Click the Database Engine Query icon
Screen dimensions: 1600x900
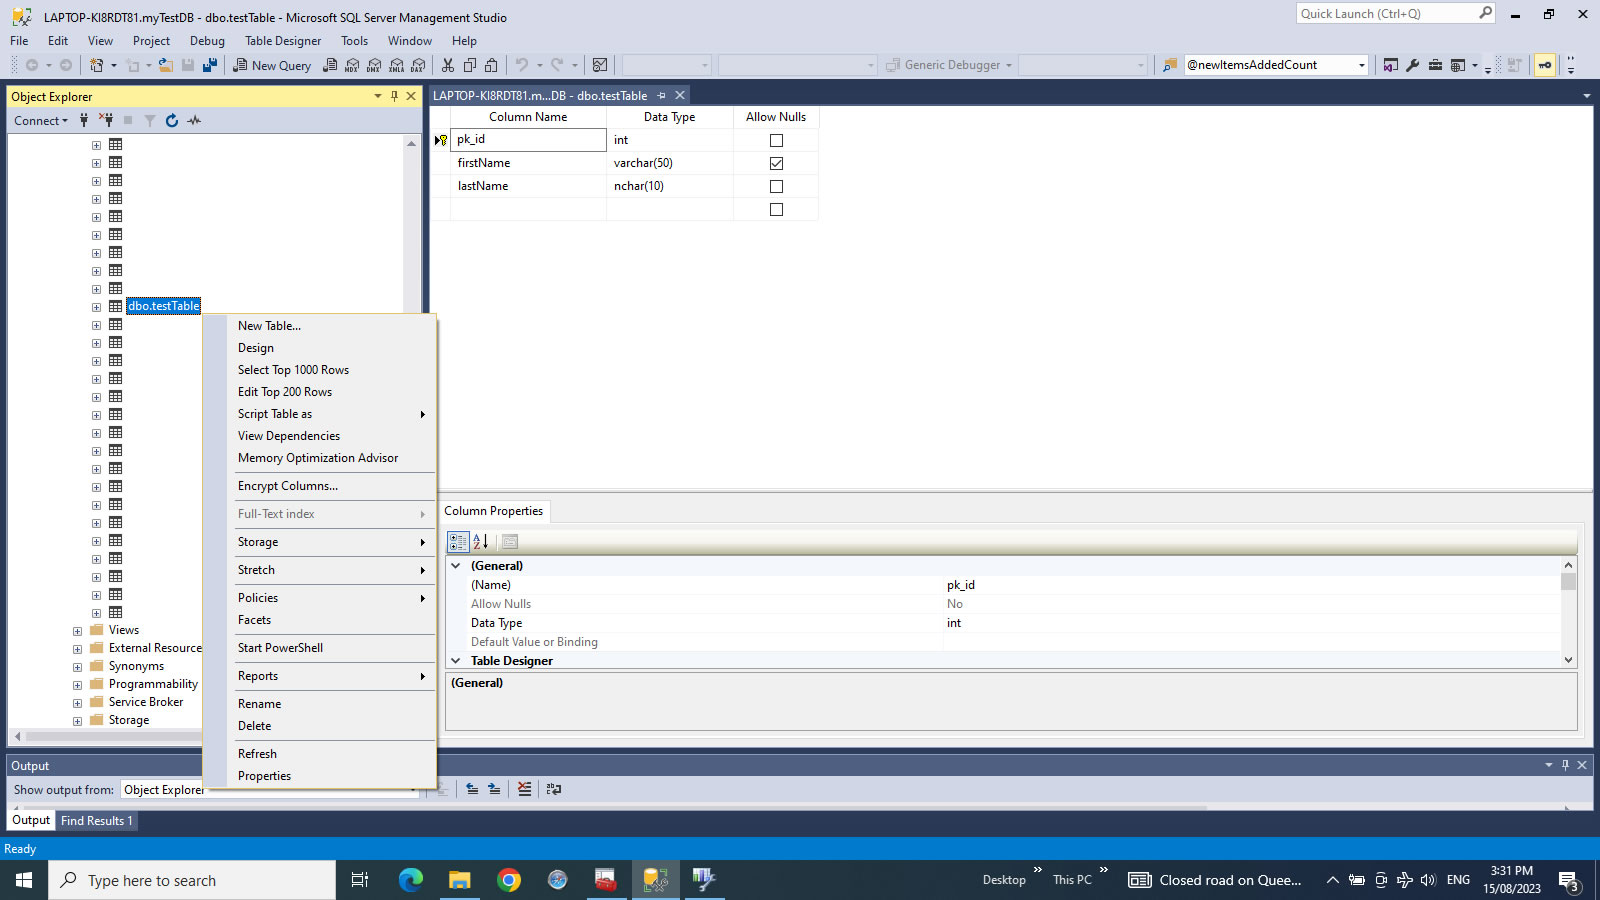(x=330, y=65)
